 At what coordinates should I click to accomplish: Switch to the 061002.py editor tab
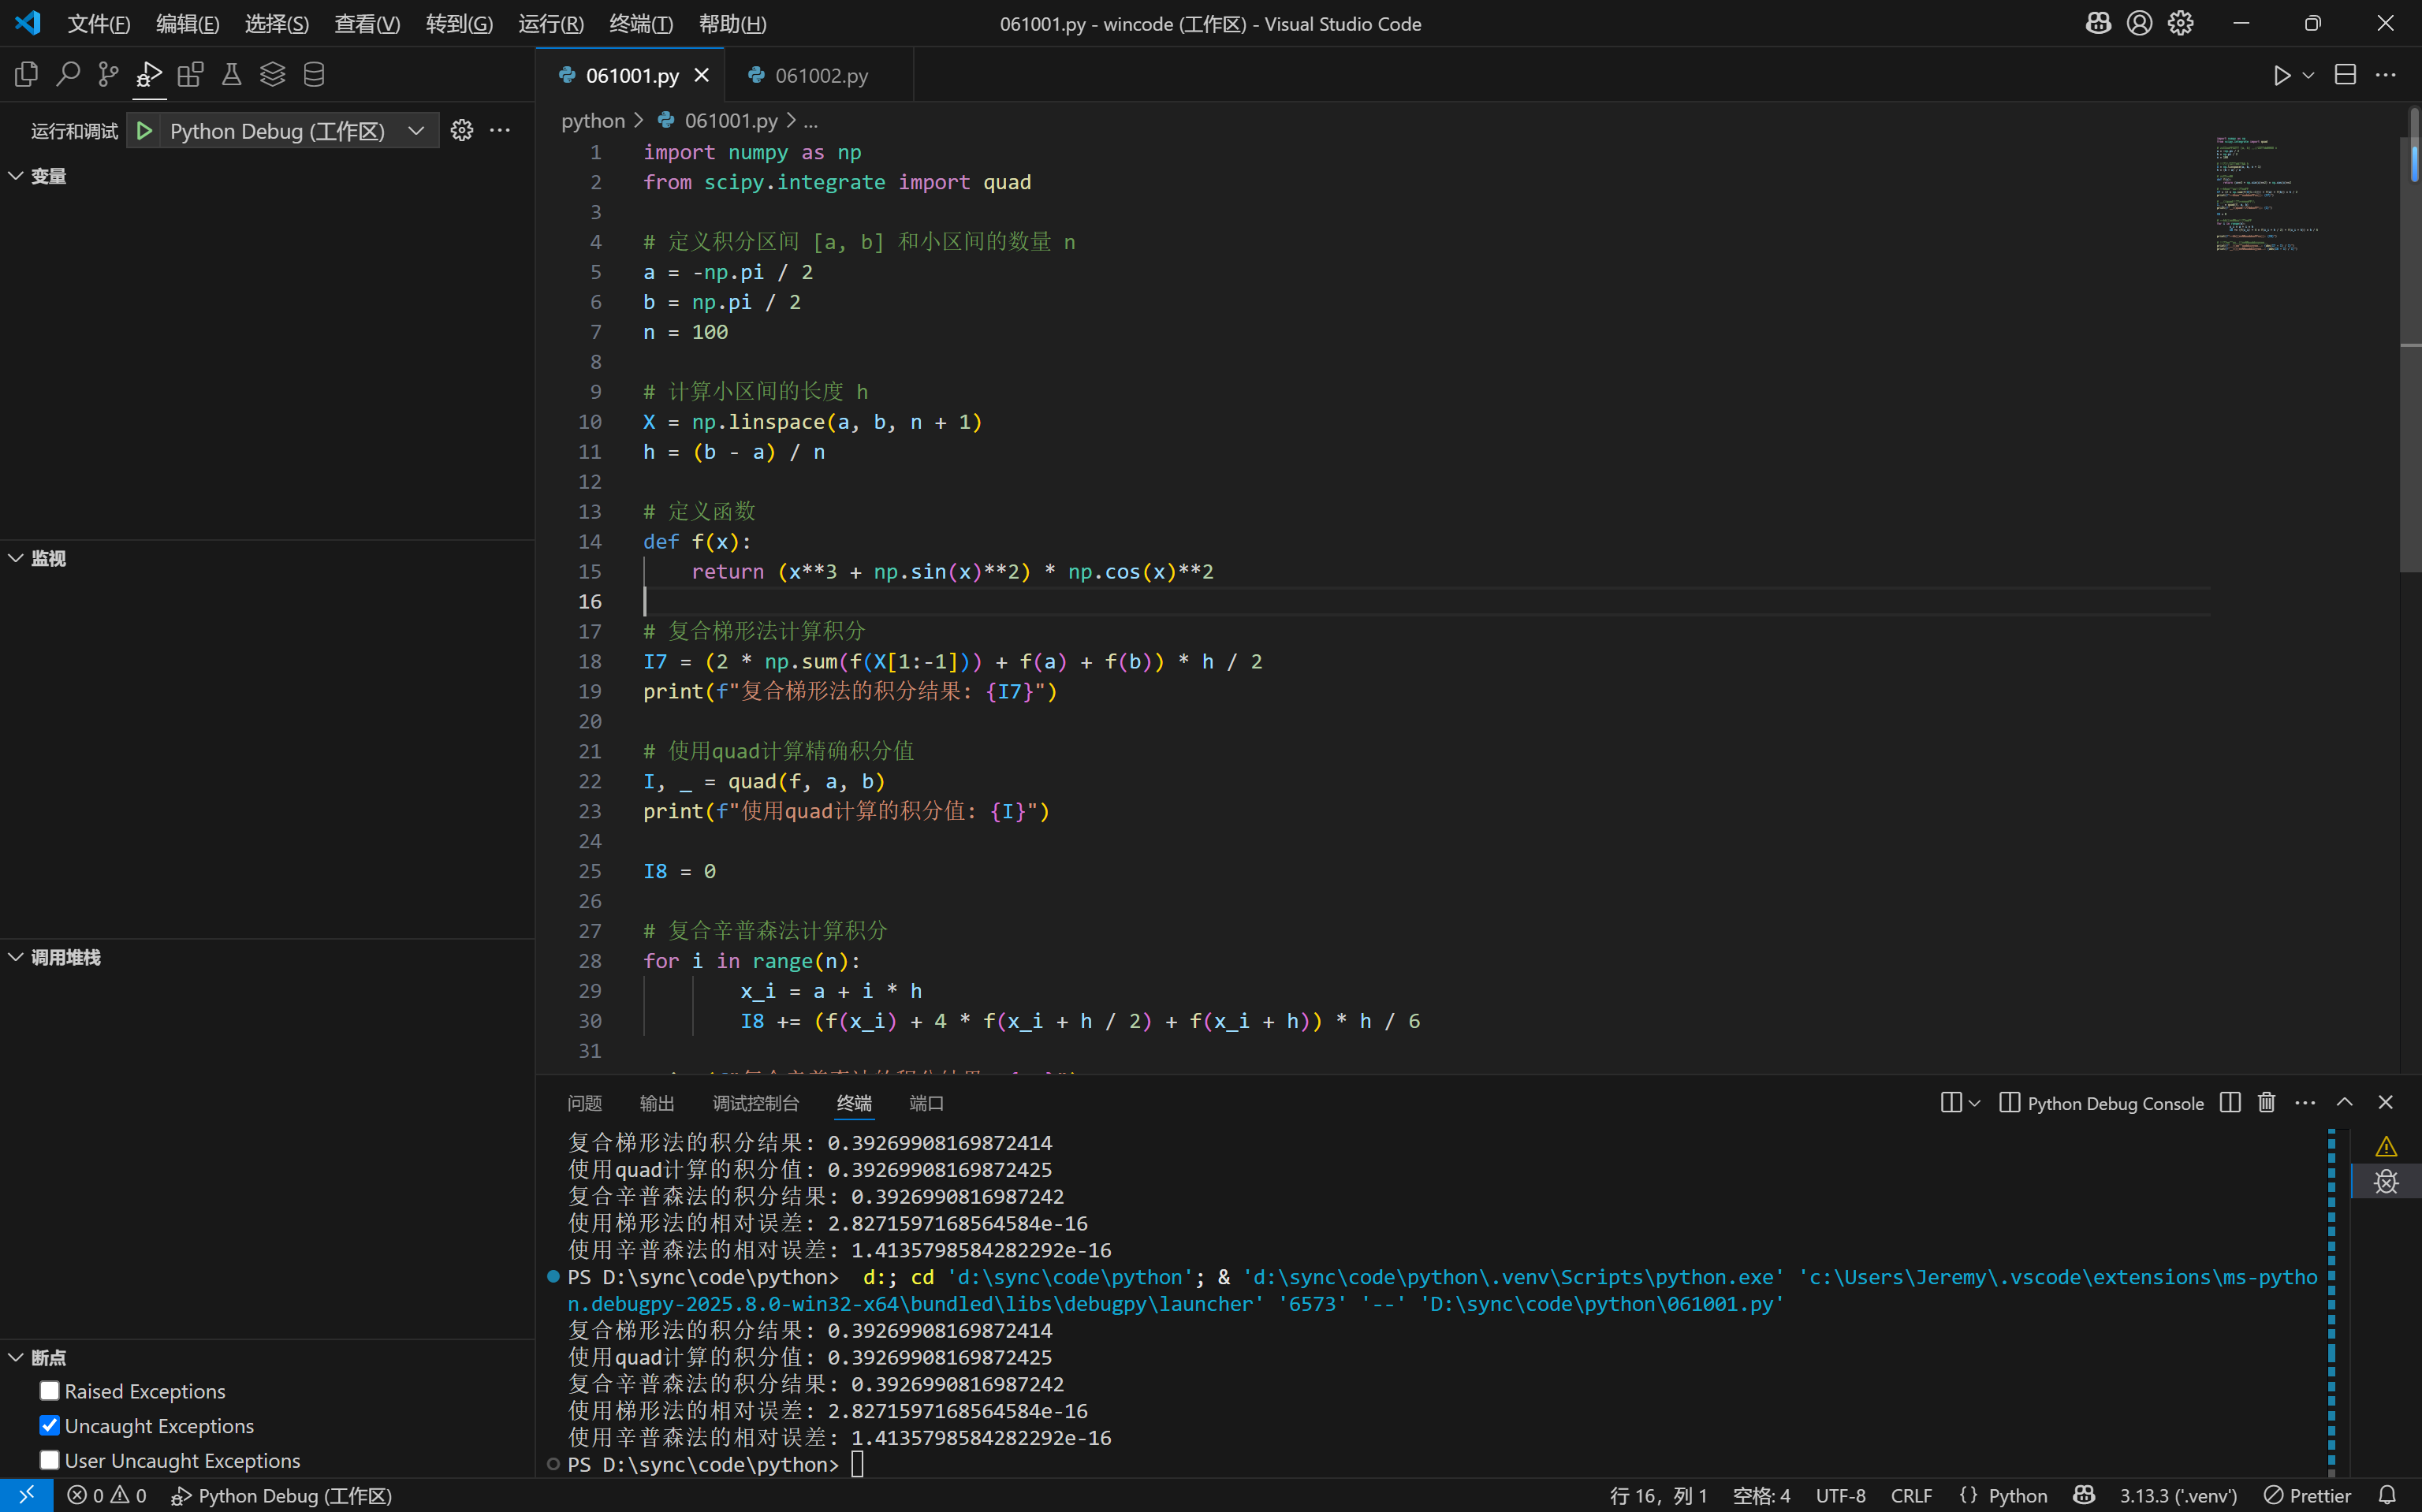820,75
